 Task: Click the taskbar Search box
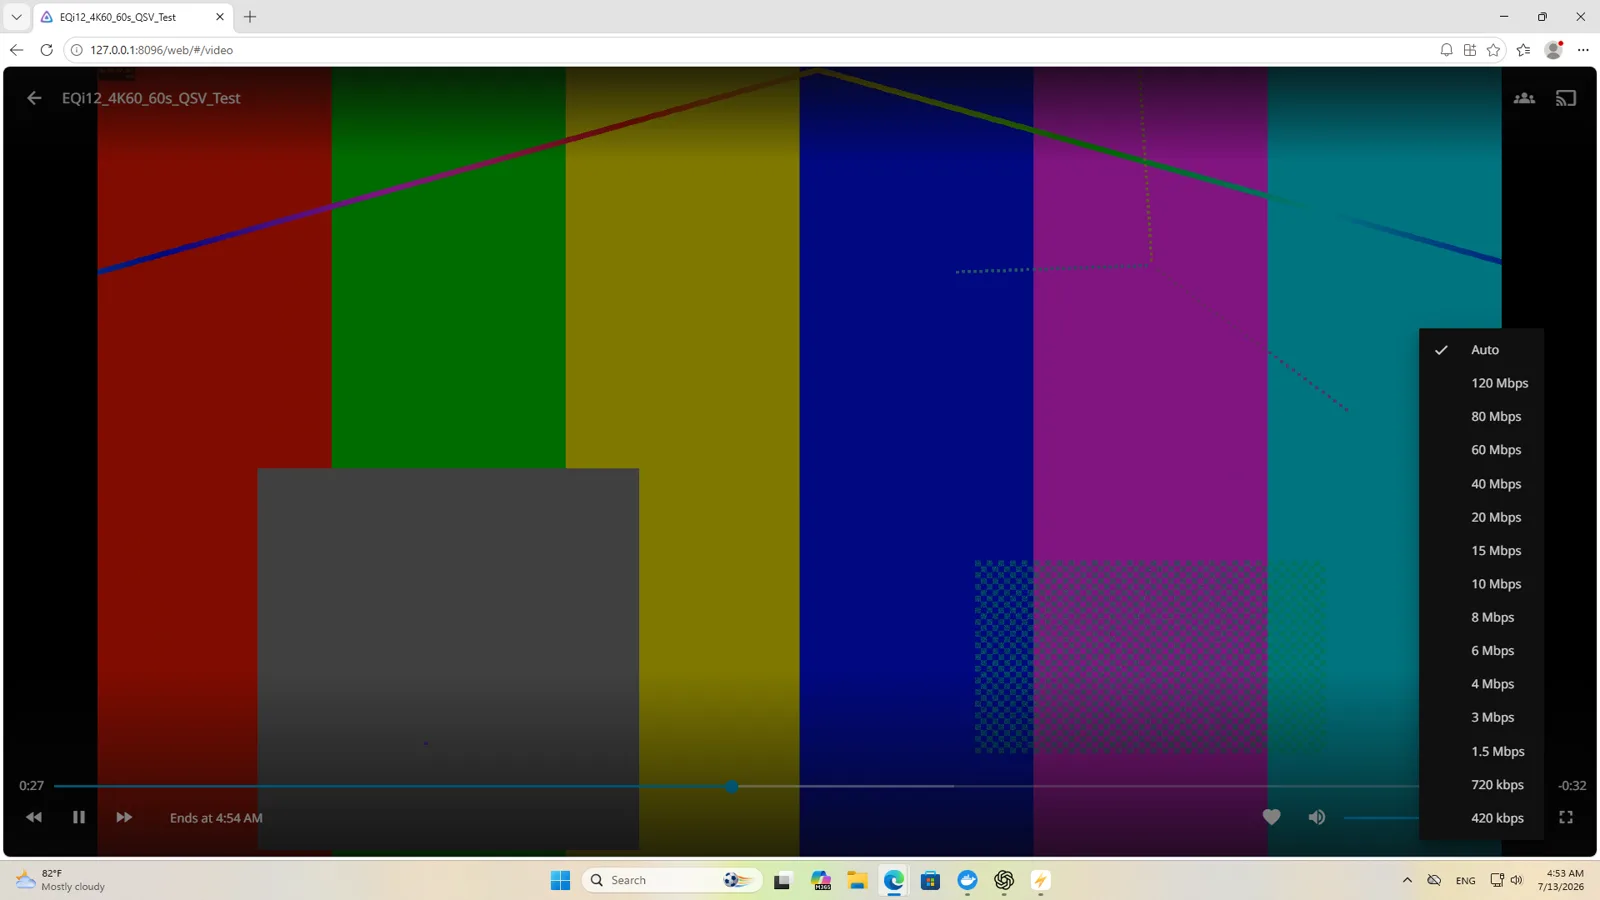[x=672, y=880]
